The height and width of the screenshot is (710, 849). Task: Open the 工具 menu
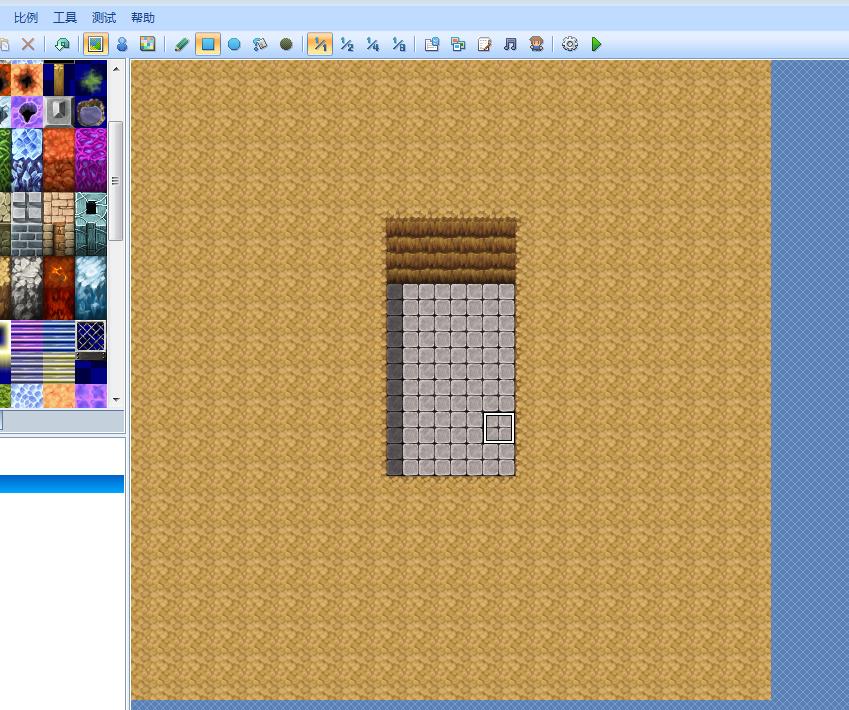pyautogui.click(x=65, y=18)
